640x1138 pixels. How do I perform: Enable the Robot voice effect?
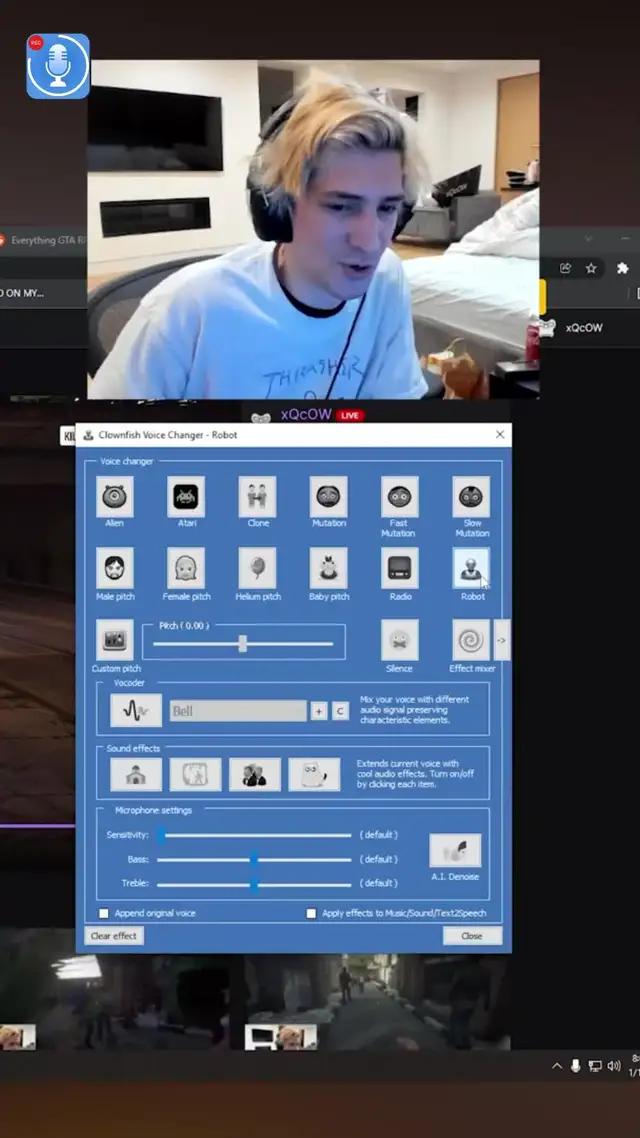coord(471,568)
